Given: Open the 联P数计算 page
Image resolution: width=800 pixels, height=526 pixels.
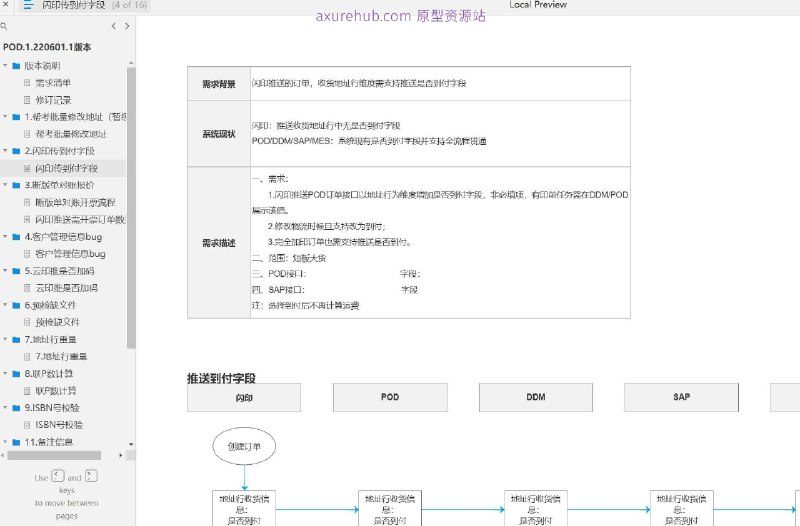Looking at the screenshot, I should tap(56, 391).
